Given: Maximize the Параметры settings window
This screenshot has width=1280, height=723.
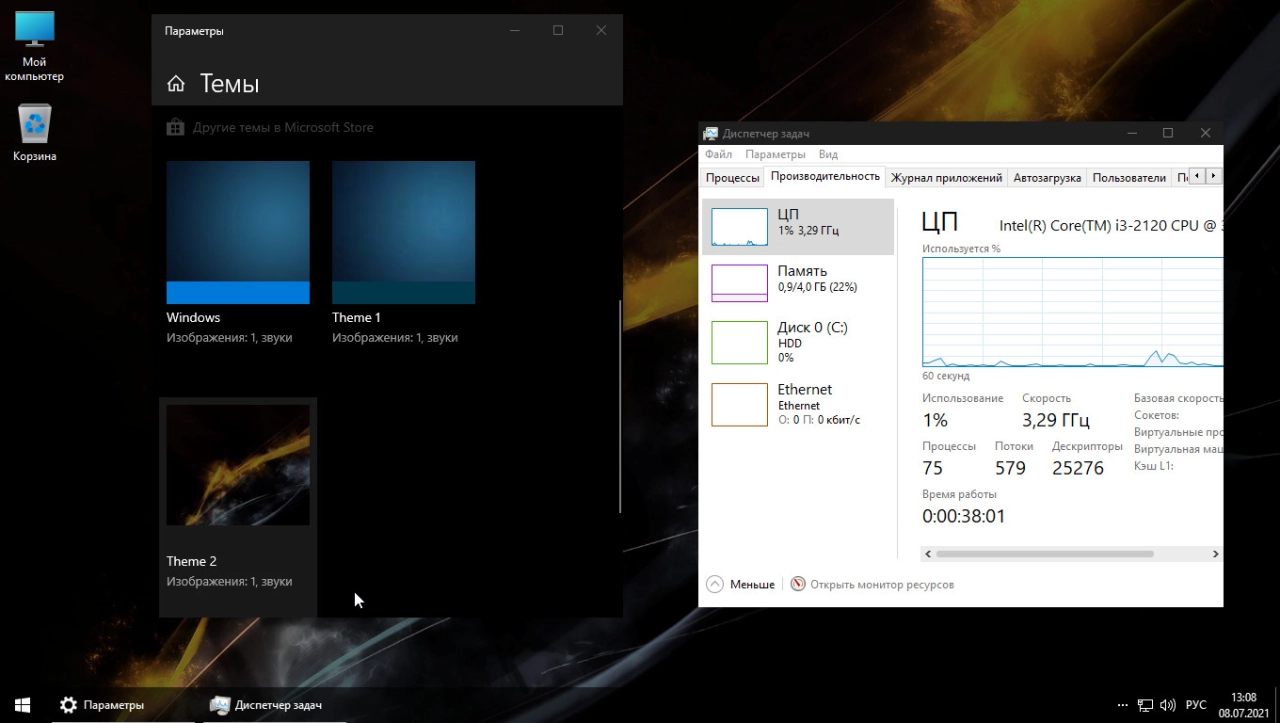Looking at the screenshot, I should click(x=558, y=31).
